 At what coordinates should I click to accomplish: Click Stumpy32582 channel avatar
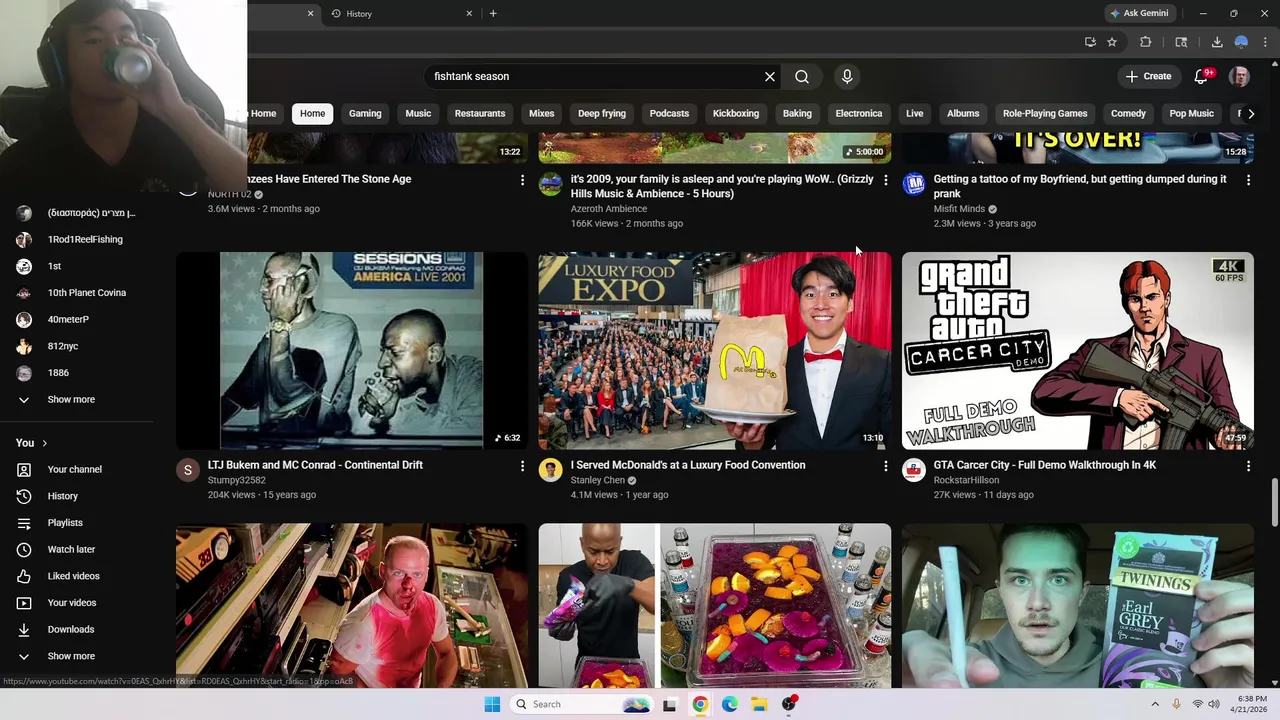coord(188,470)
